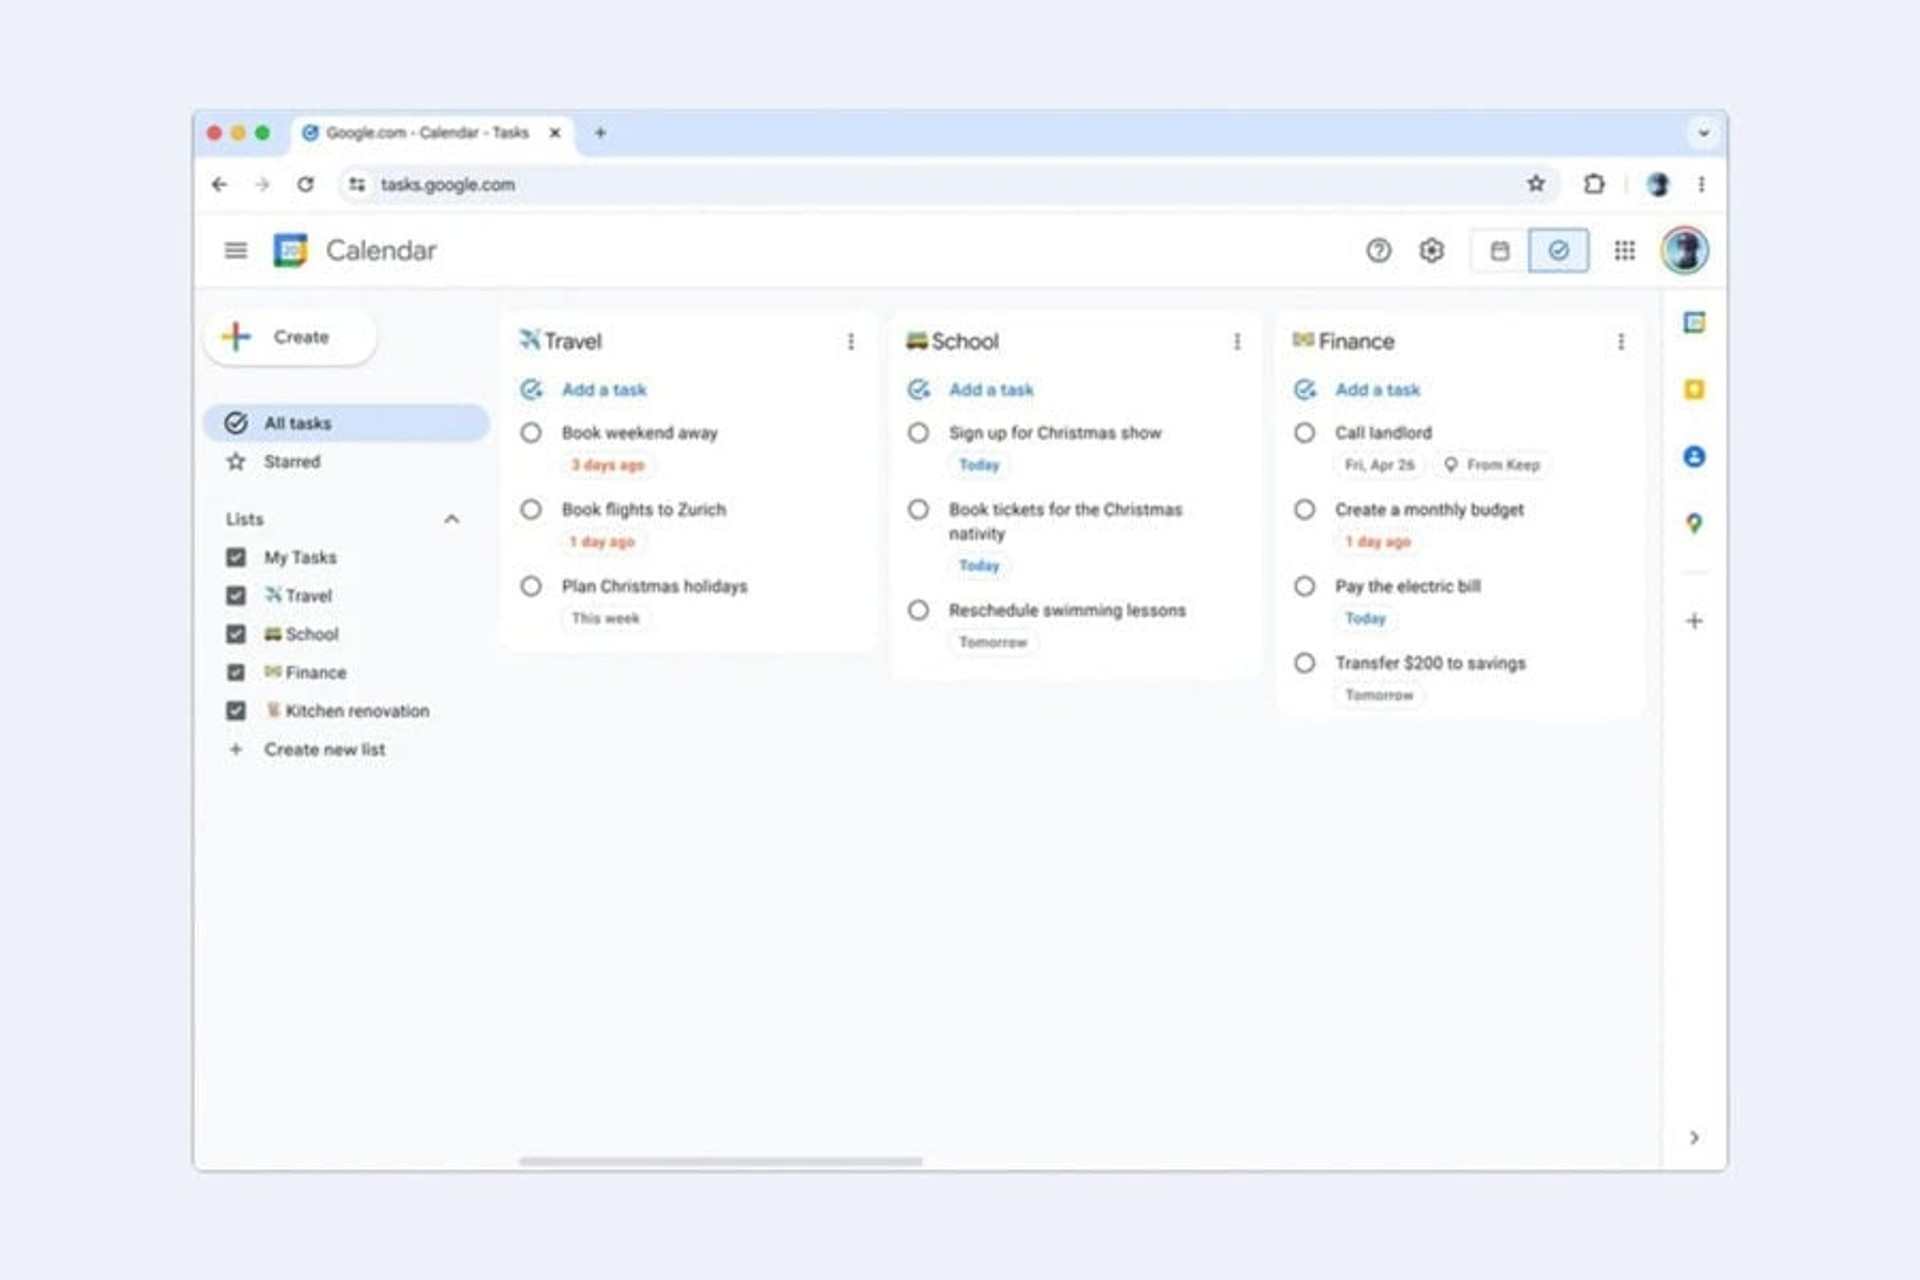This screenshot has height=1280, width=1920.
Task: Toggle main menu hamburger icon
Action: tap(235, 250)
